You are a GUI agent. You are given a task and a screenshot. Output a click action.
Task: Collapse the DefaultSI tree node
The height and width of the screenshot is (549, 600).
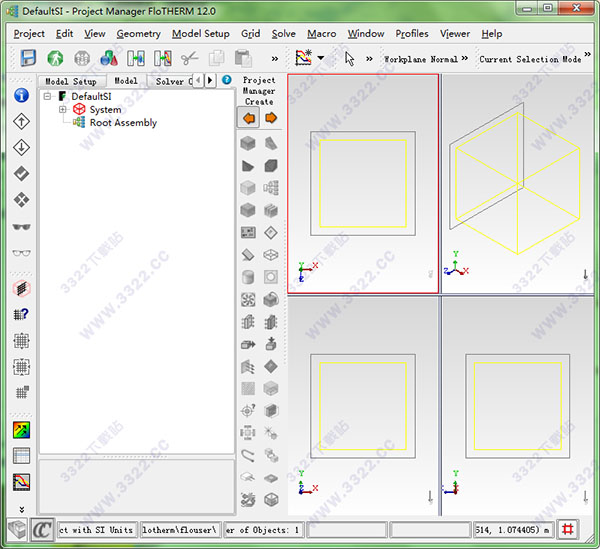coord(47,97)
